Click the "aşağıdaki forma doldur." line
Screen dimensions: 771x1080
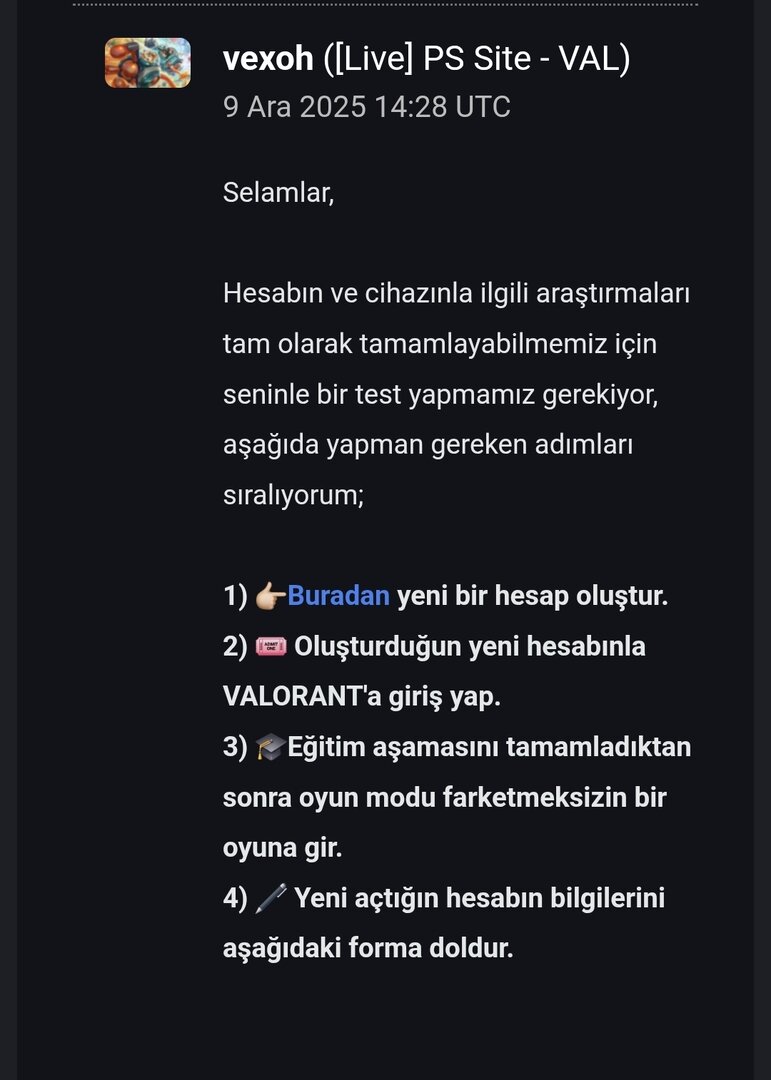[x=367, y=949]
